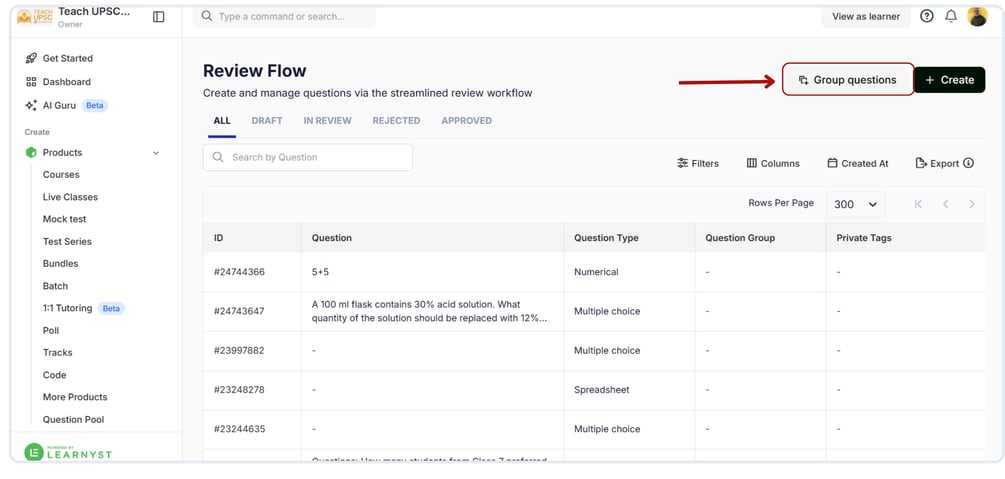Screen dimensions: 1005x479
Task: Click question ID #24743647
Action: click(x=239, y=312)
